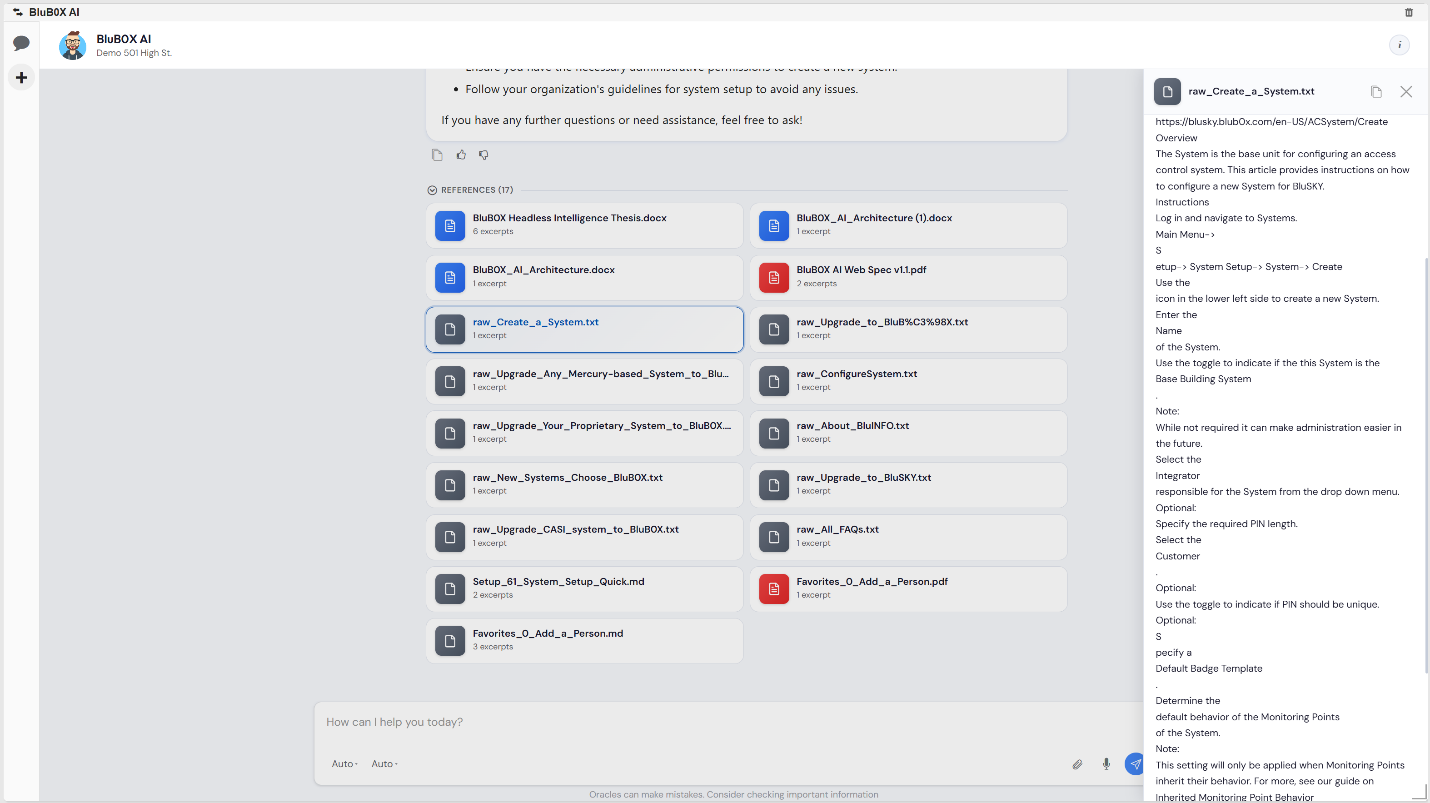Click PDF icon of BluBOX AI Web Spec v1.1.pdf
Screen dimensions: 1430x803
click(x=774, y=277)
